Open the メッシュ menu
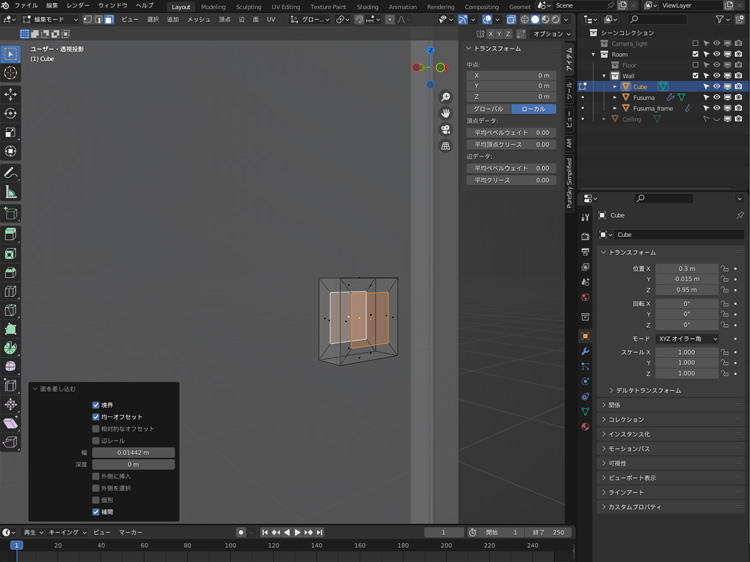 point(199,19)
